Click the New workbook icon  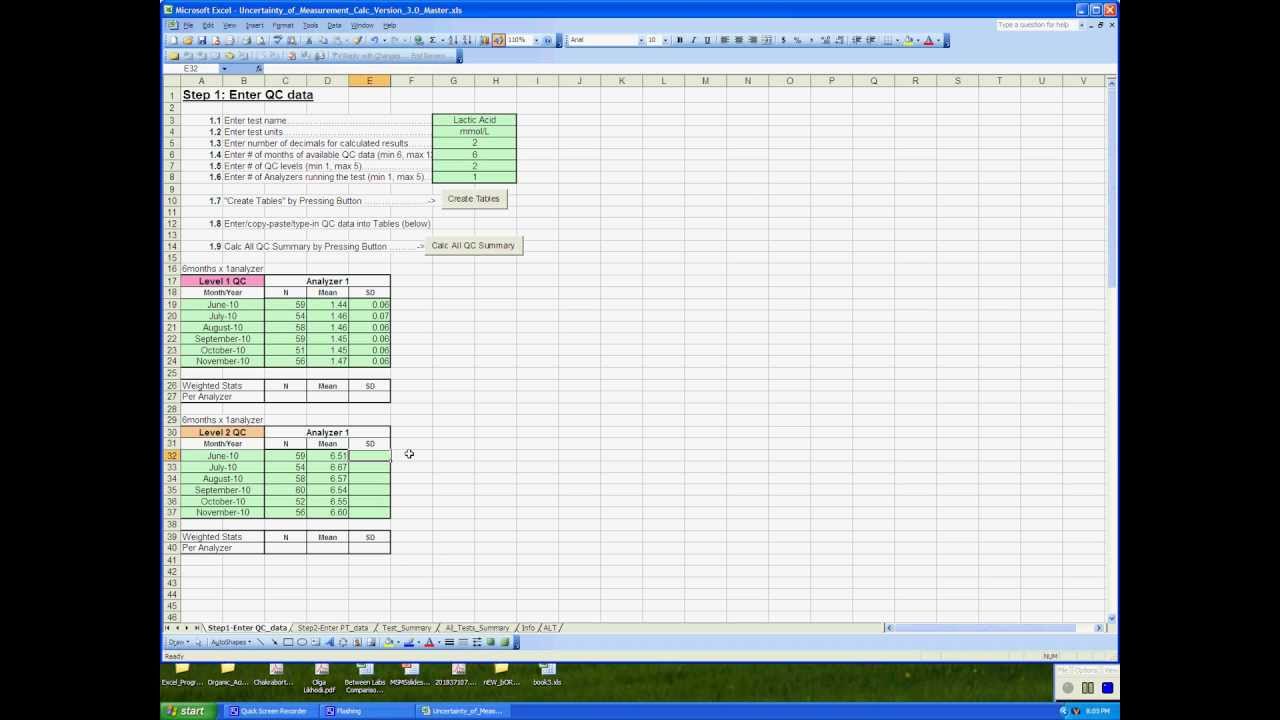pos(173,40)
